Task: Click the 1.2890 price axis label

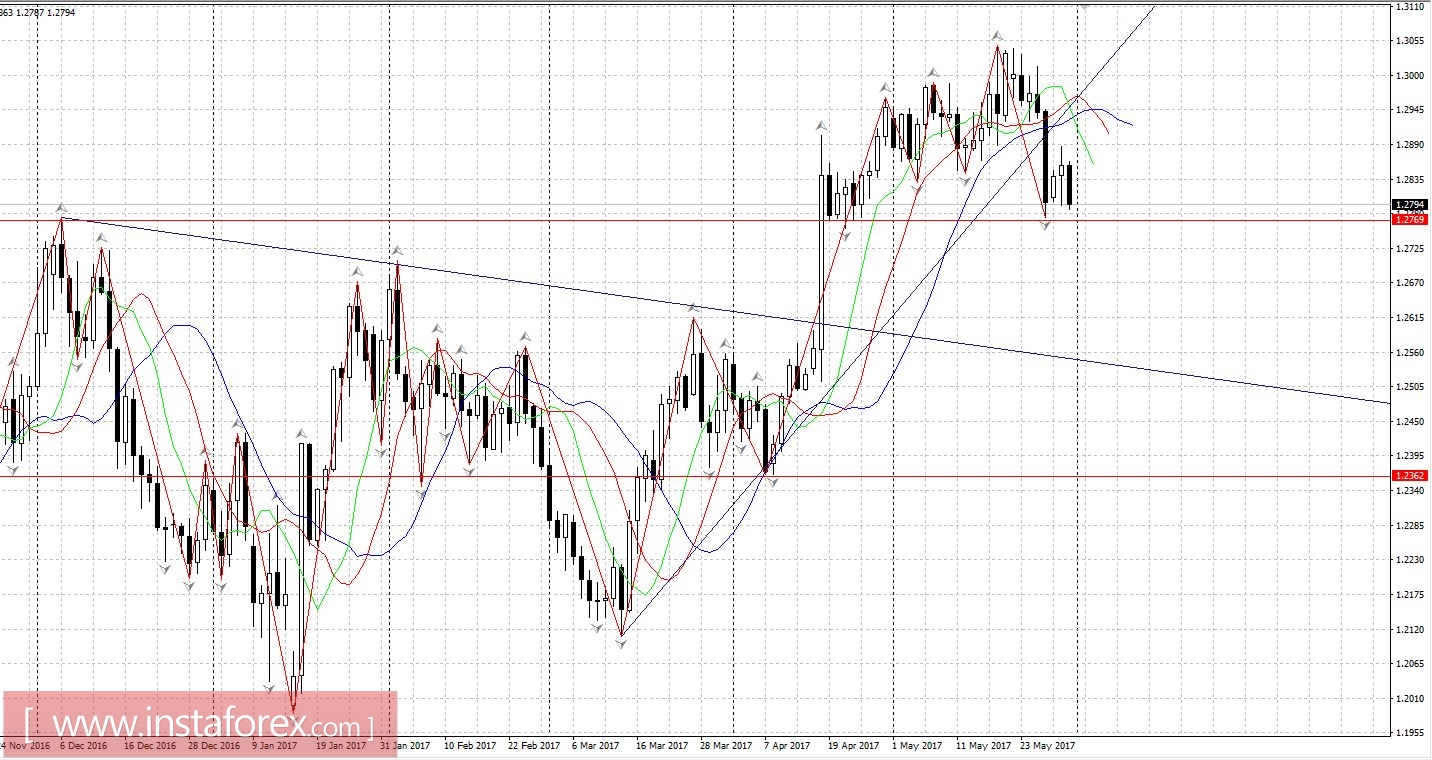Action: (1410, 145)
